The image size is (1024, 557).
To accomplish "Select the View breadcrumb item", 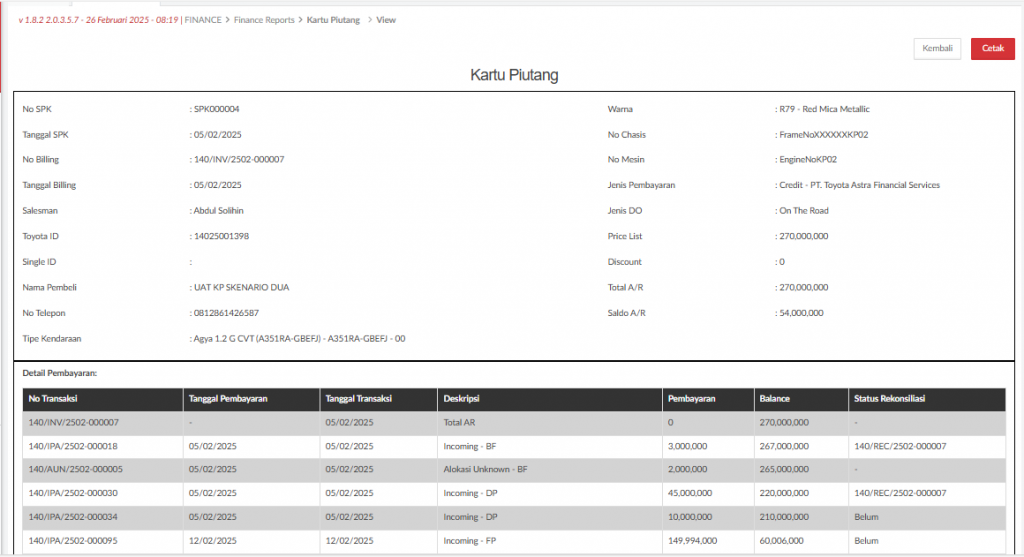I will (x=386, y=20).
